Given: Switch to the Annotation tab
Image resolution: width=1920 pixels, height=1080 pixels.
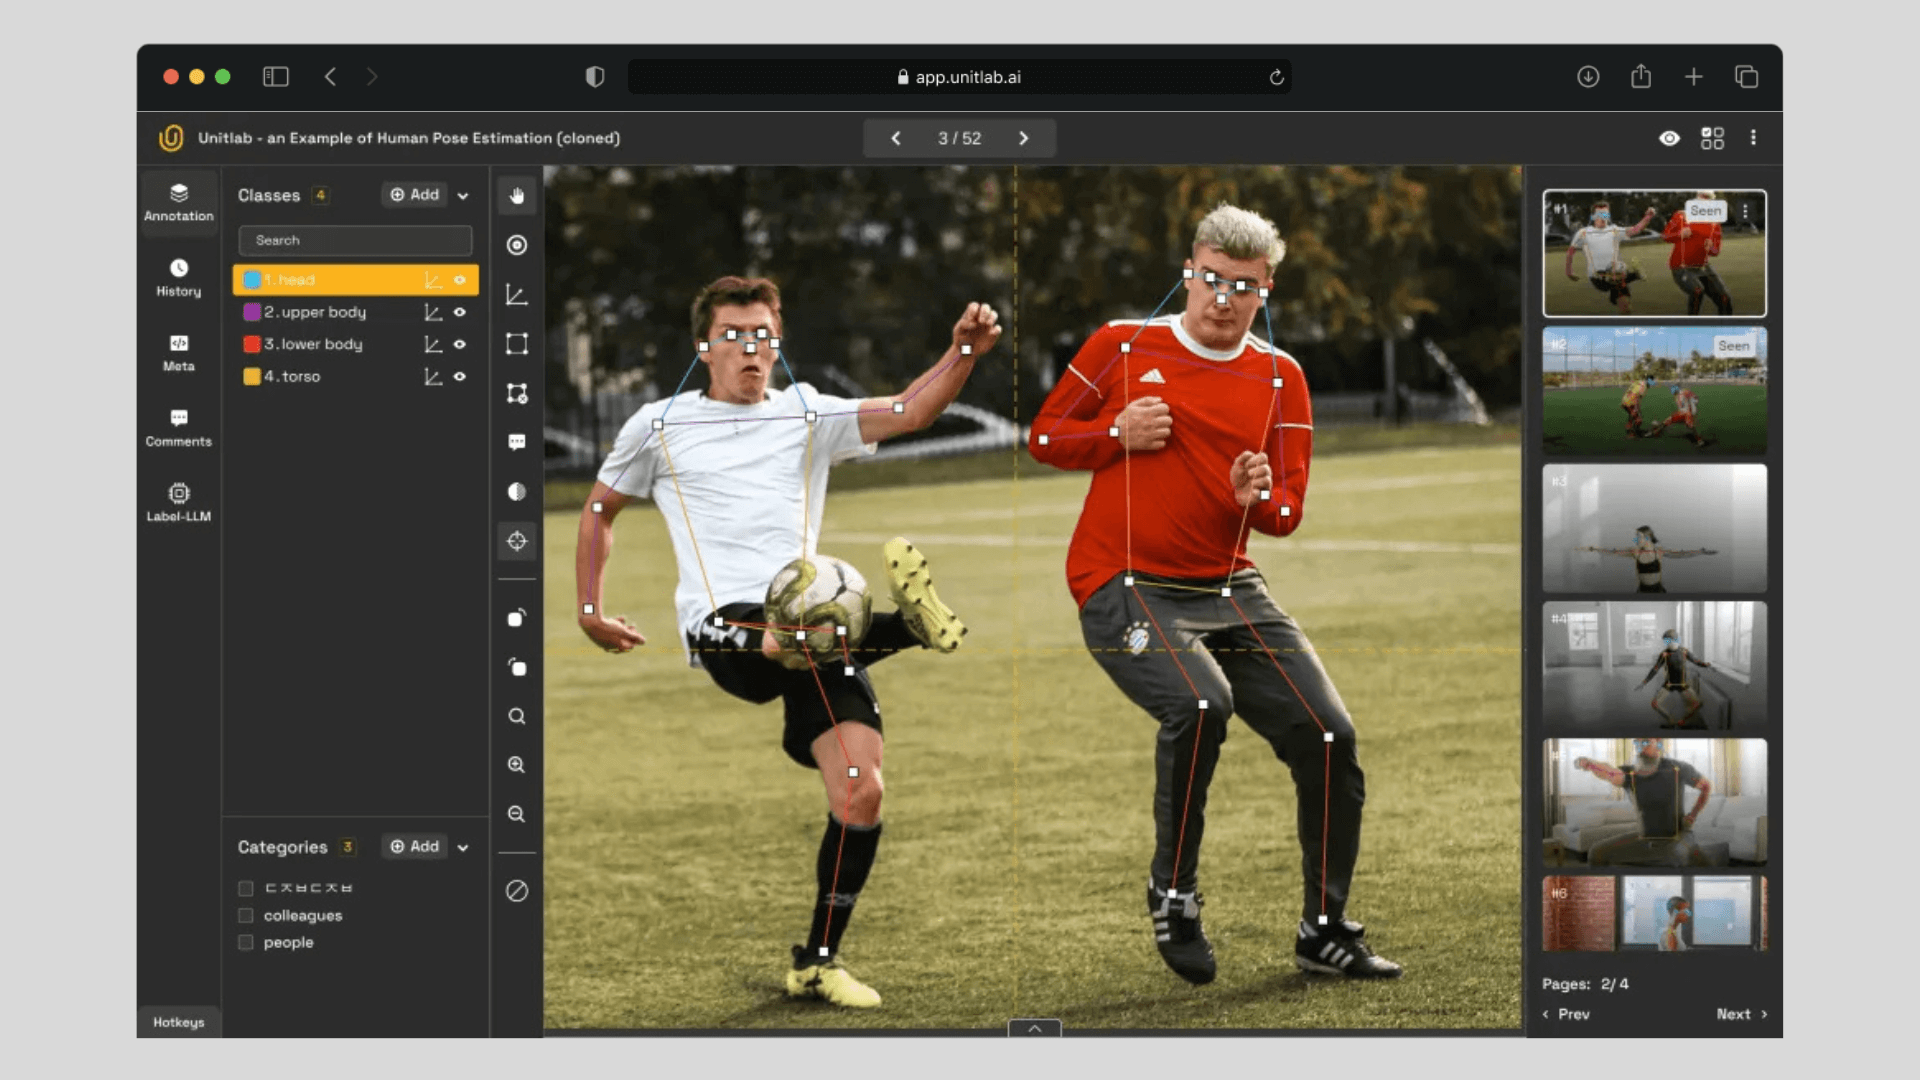Looking at the screenshot, I should coord(178,203).
